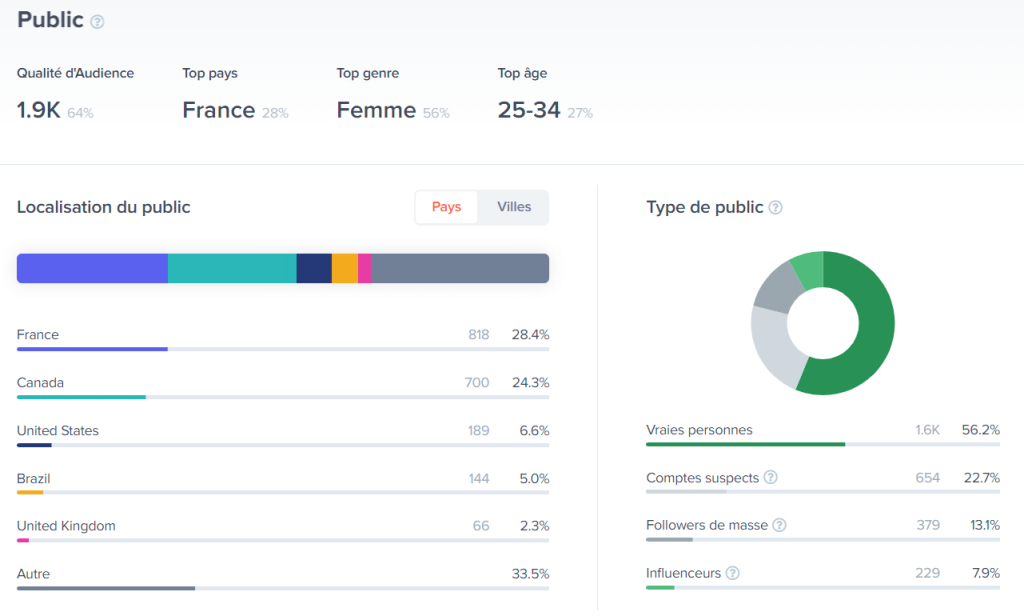Click the gray Autre segment of the bar
1024x616 pixels.
[x=460, y=268]
